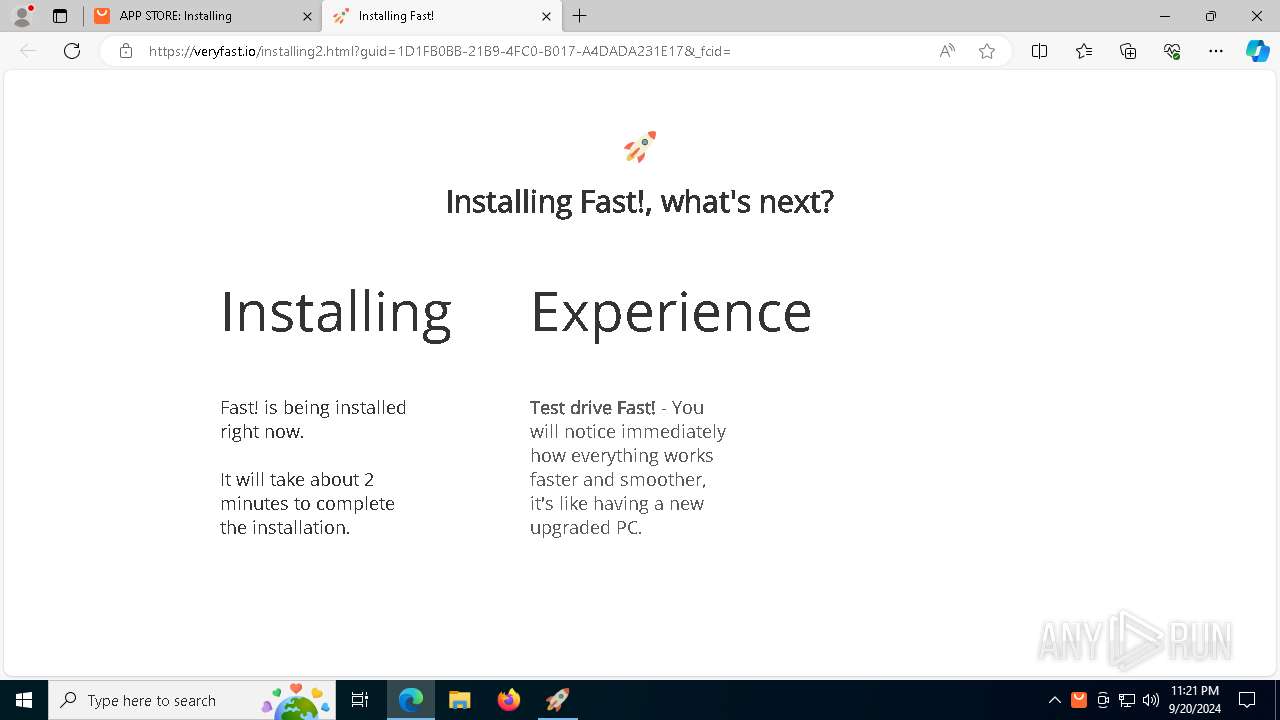Screen dimensions: 1280x720
Task: Click the large 'Experience' heading
Action: coord(671,312)
